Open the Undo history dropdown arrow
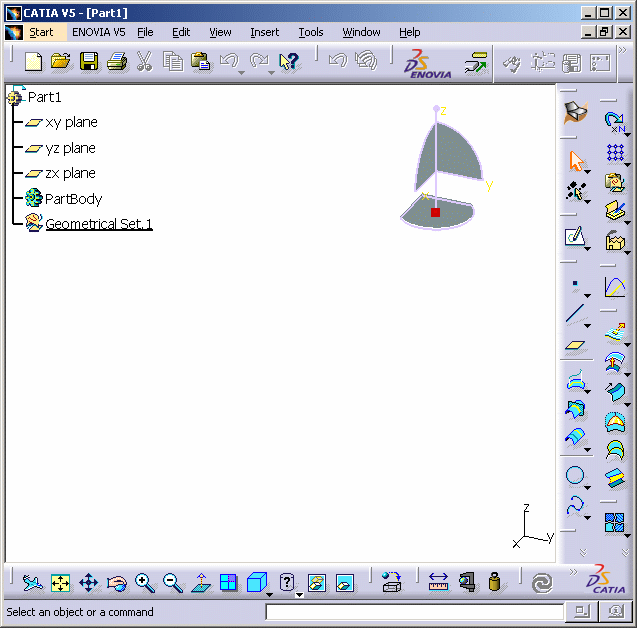637x628 pixels. [241, 73]
